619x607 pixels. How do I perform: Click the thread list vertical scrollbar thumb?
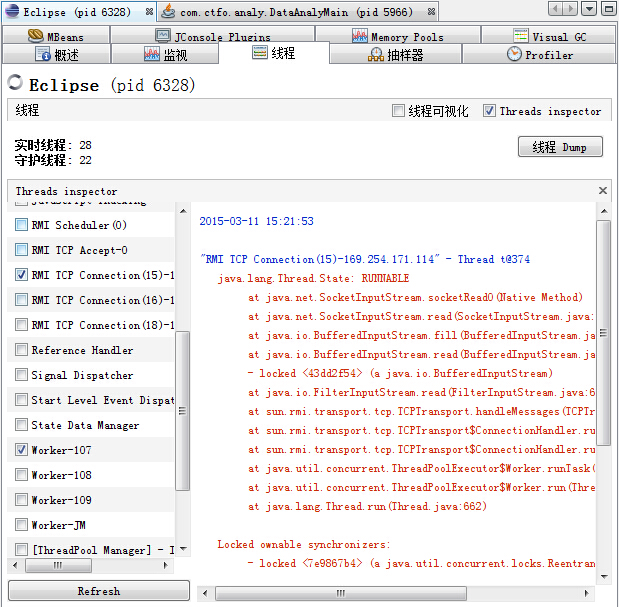click(x=182, y=410)
